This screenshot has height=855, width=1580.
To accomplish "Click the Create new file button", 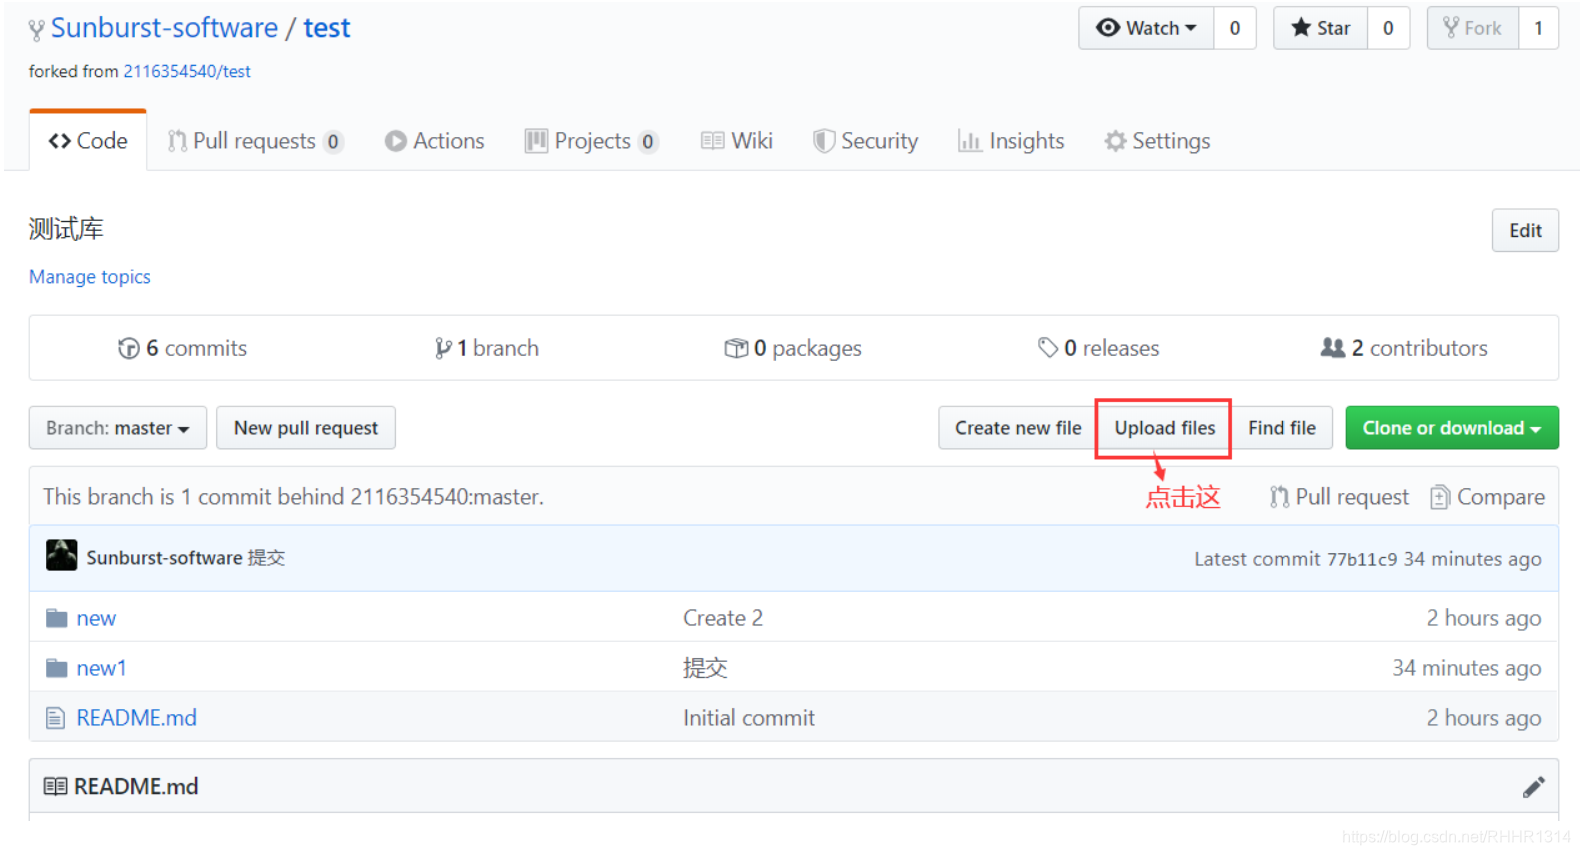I will coord(1018,428).
